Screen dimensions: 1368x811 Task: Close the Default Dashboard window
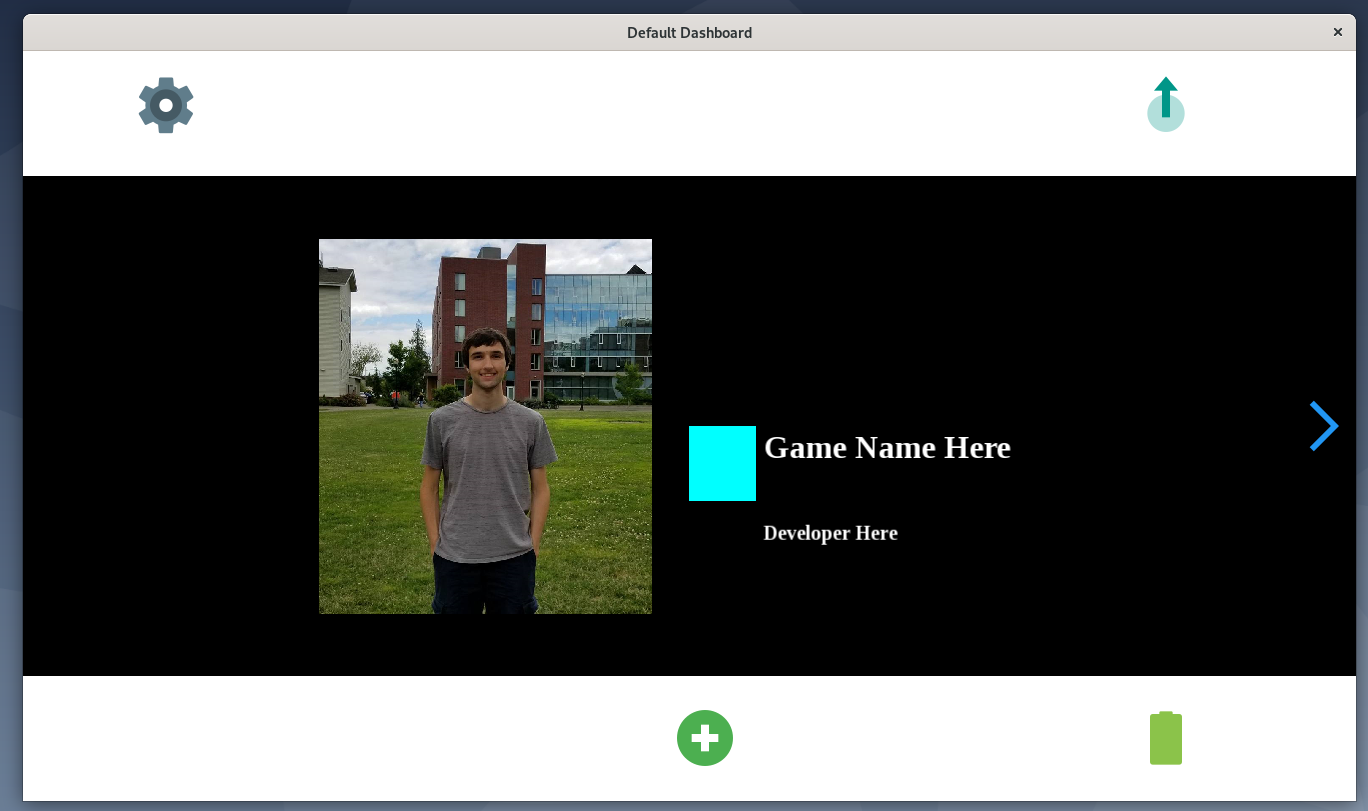[x=1337, y=32]
